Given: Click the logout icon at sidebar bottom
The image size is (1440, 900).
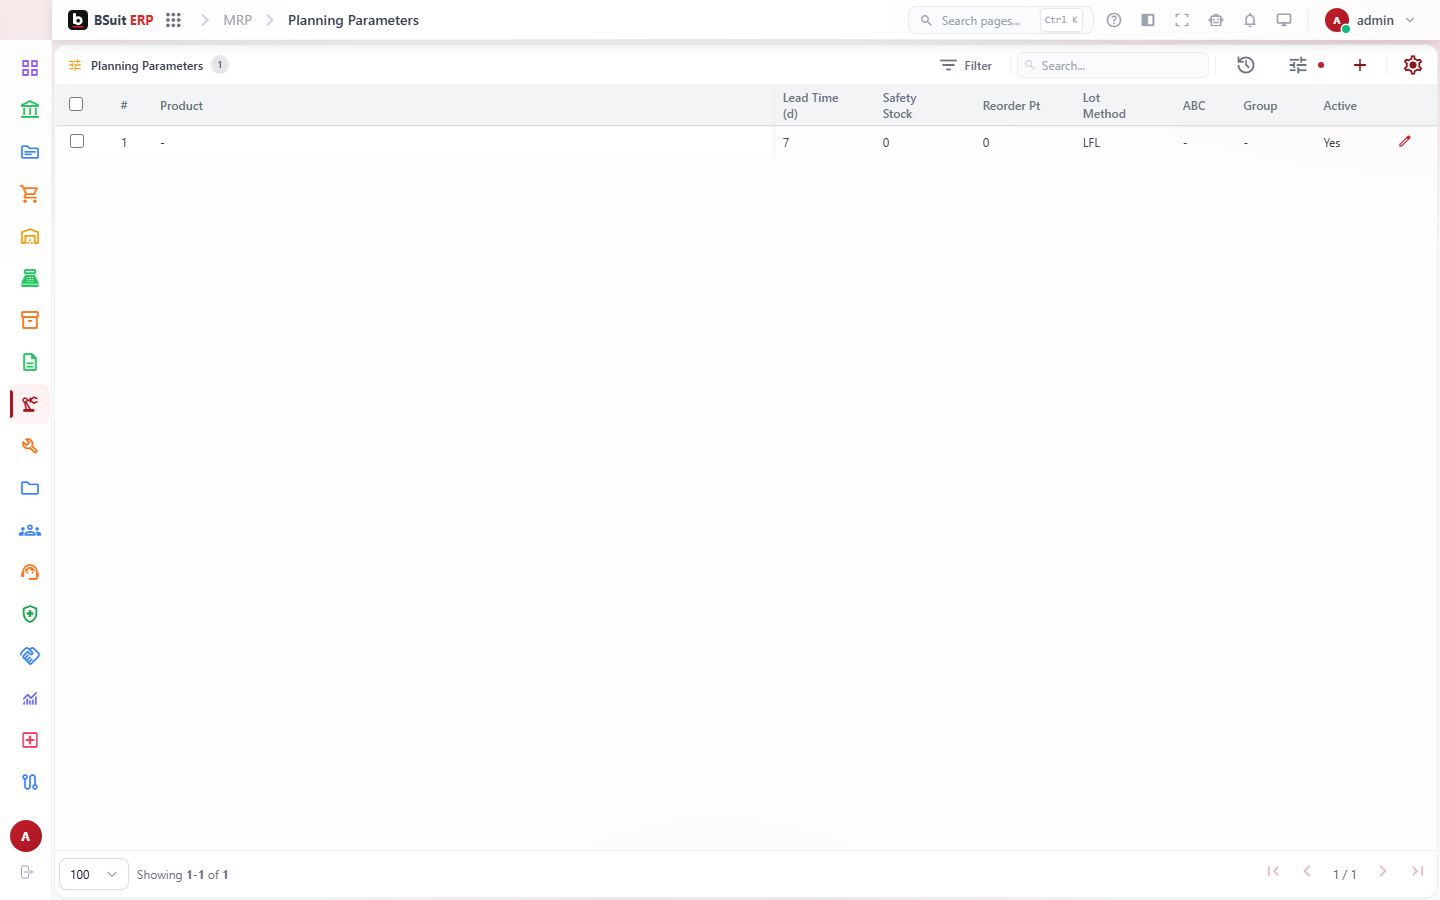Looking at the screenshot, I should pyautogui.click(x=27, y=872).
